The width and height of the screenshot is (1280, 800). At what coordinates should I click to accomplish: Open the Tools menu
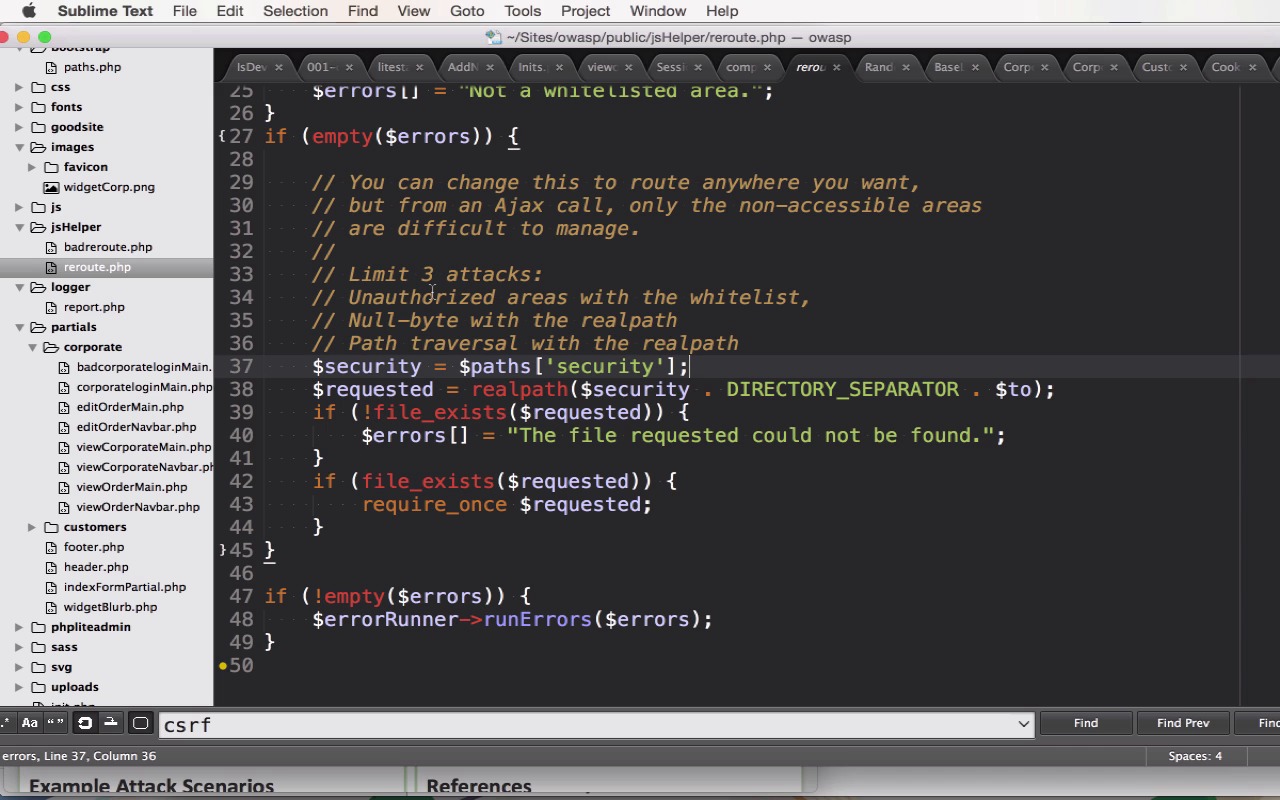(x=522, y=11)
